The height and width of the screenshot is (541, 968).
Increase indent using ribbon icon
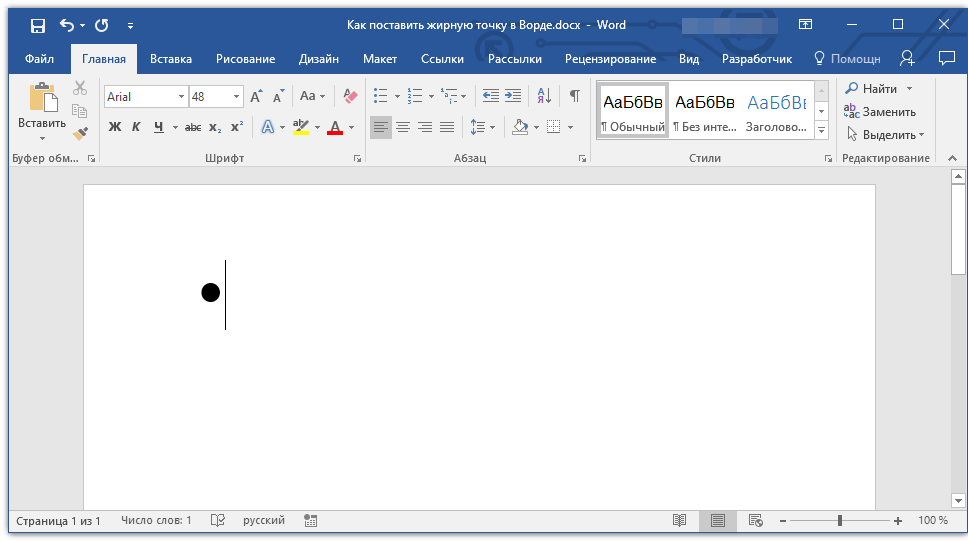click(x=513, y=96)
